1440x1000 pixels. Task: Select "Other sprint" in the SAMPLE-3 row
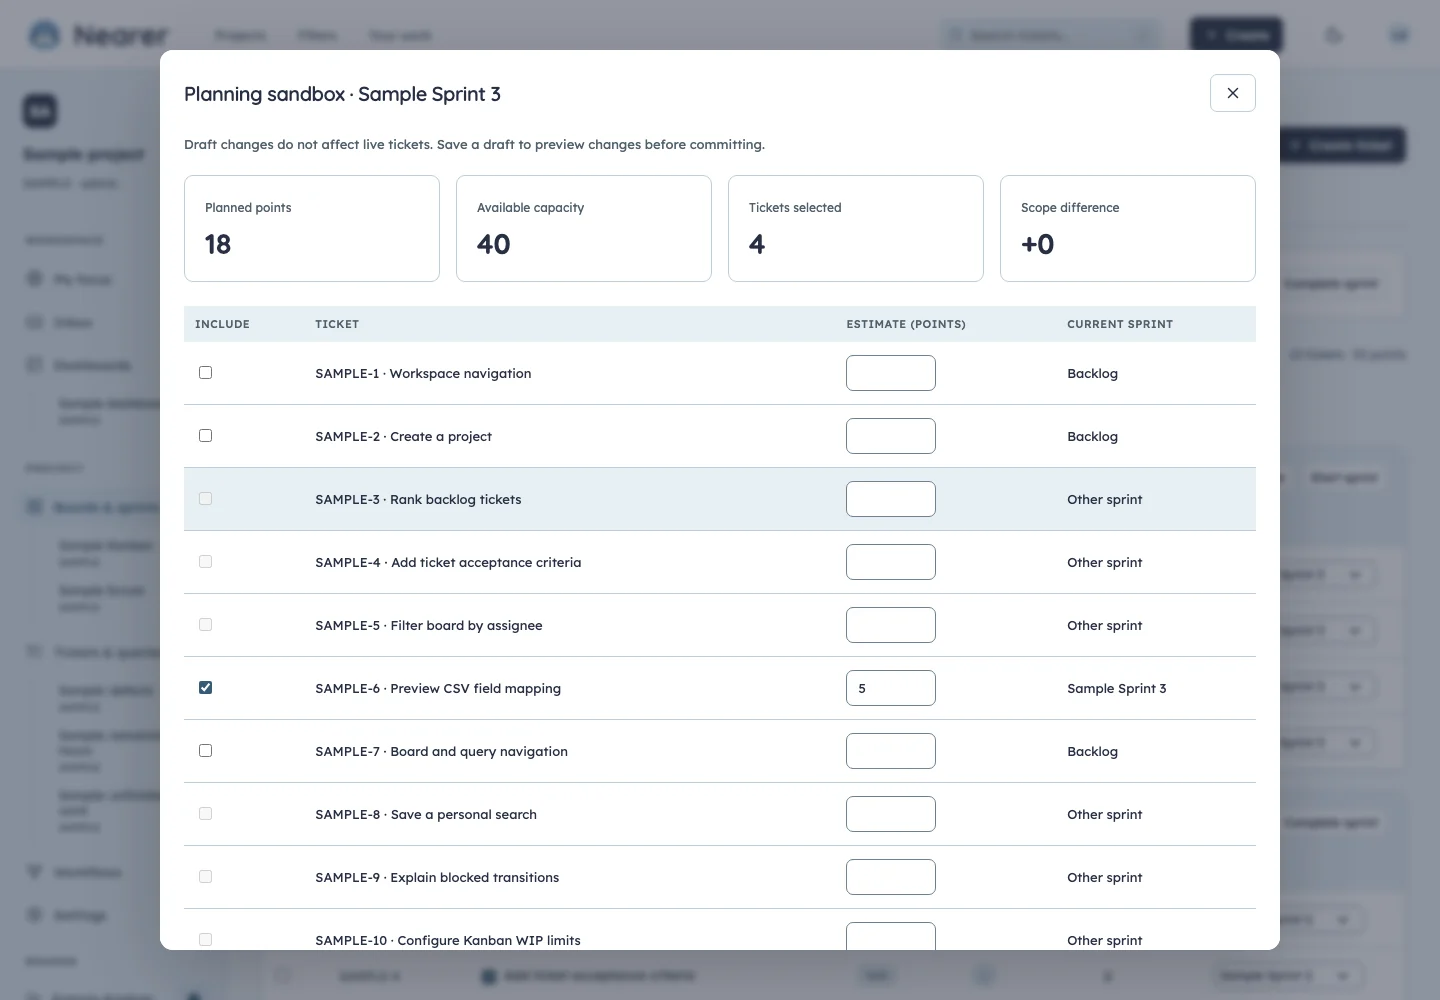pos(1105,499)
